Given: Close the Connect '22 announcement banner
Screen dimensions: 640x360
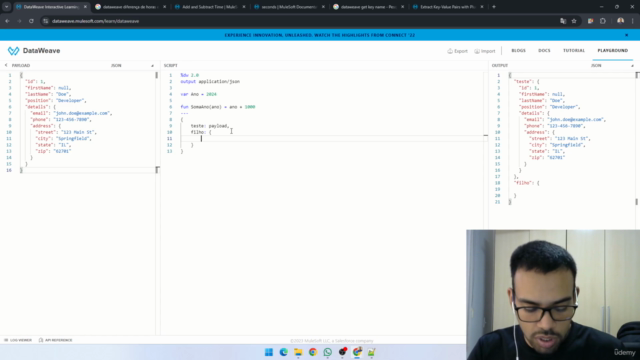Looking at the screenshot, I should pos(627,35).
